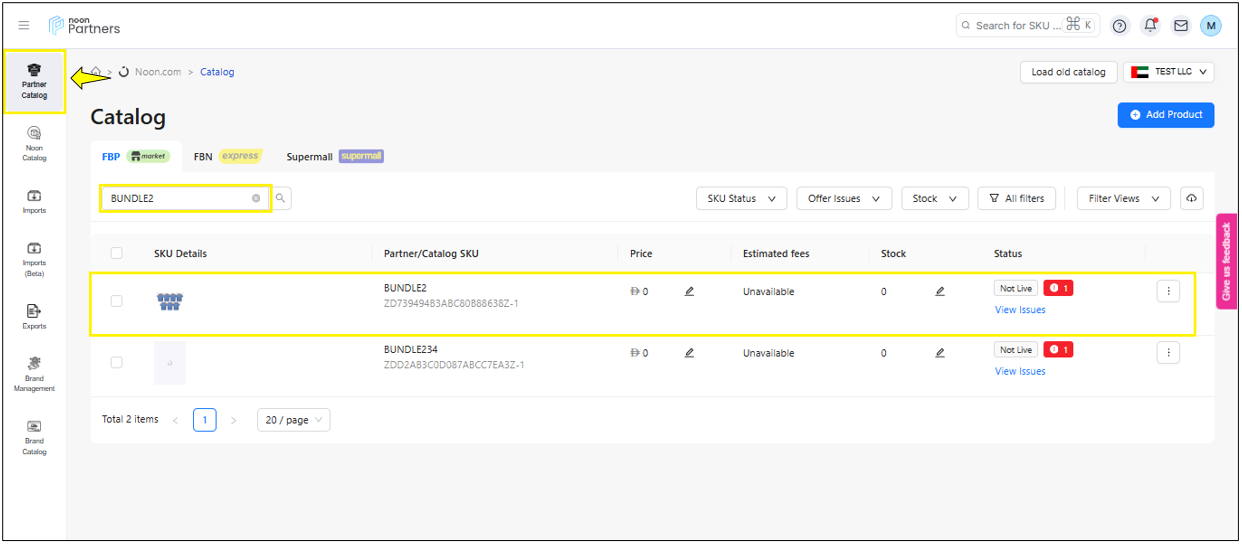Expand the SKU Status filter dropdown

(741, 199)
